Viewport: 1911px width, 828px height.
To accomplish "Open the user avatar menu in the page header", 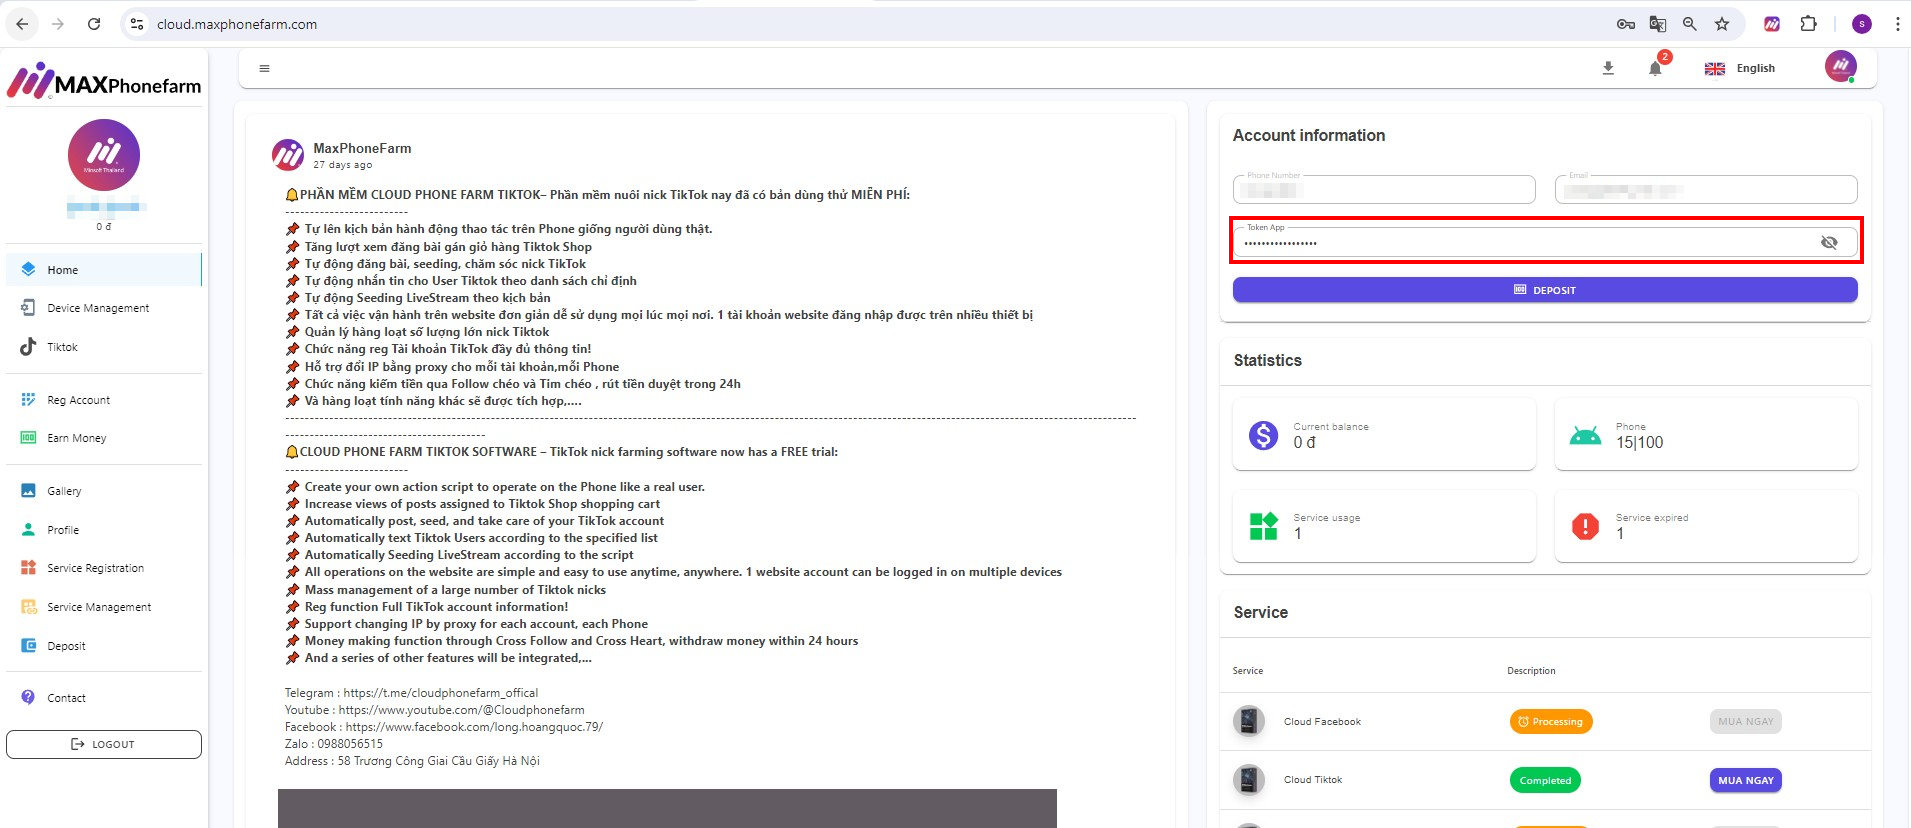I will (1840, 67).
